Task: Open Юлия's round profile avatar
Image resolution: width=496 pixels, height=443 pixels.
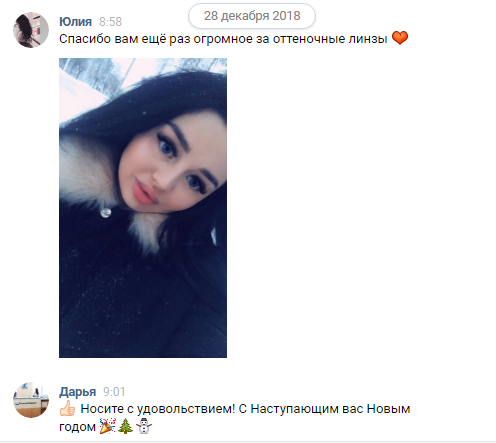Action: (31, 30)
